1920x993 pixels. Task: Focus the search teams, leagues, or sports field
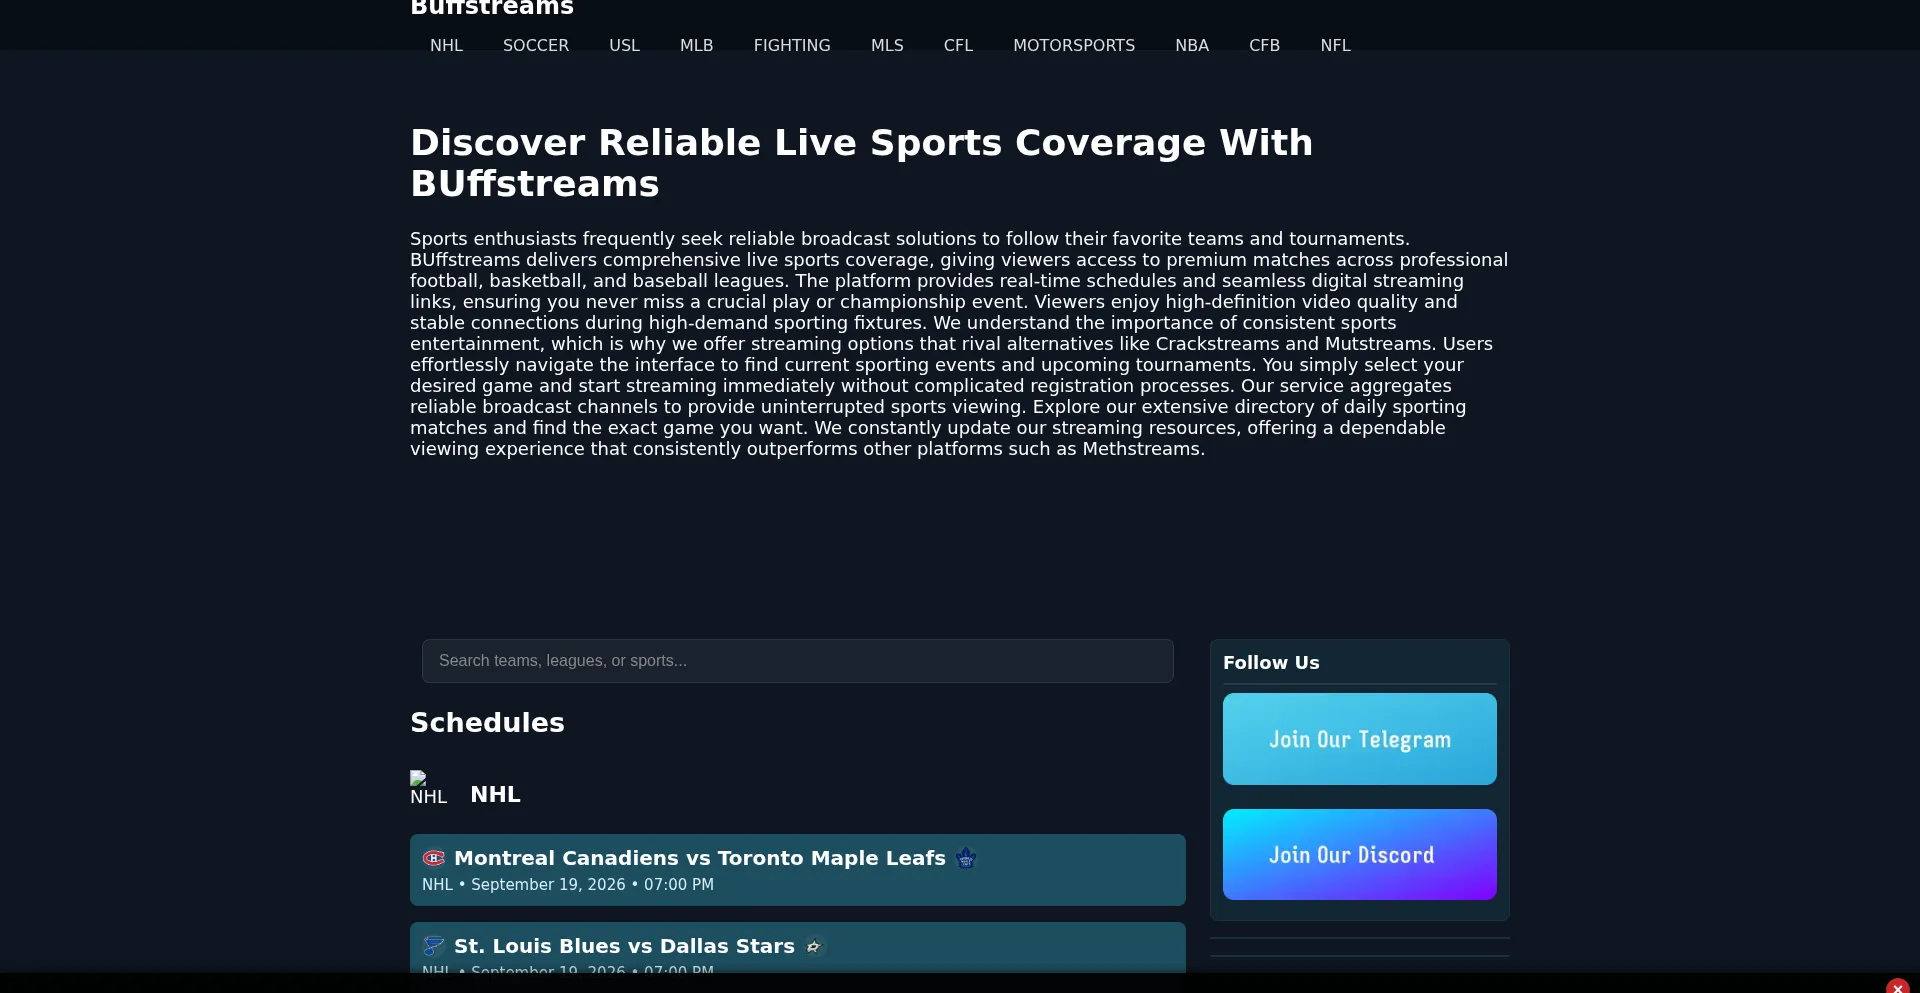point(798,661)
